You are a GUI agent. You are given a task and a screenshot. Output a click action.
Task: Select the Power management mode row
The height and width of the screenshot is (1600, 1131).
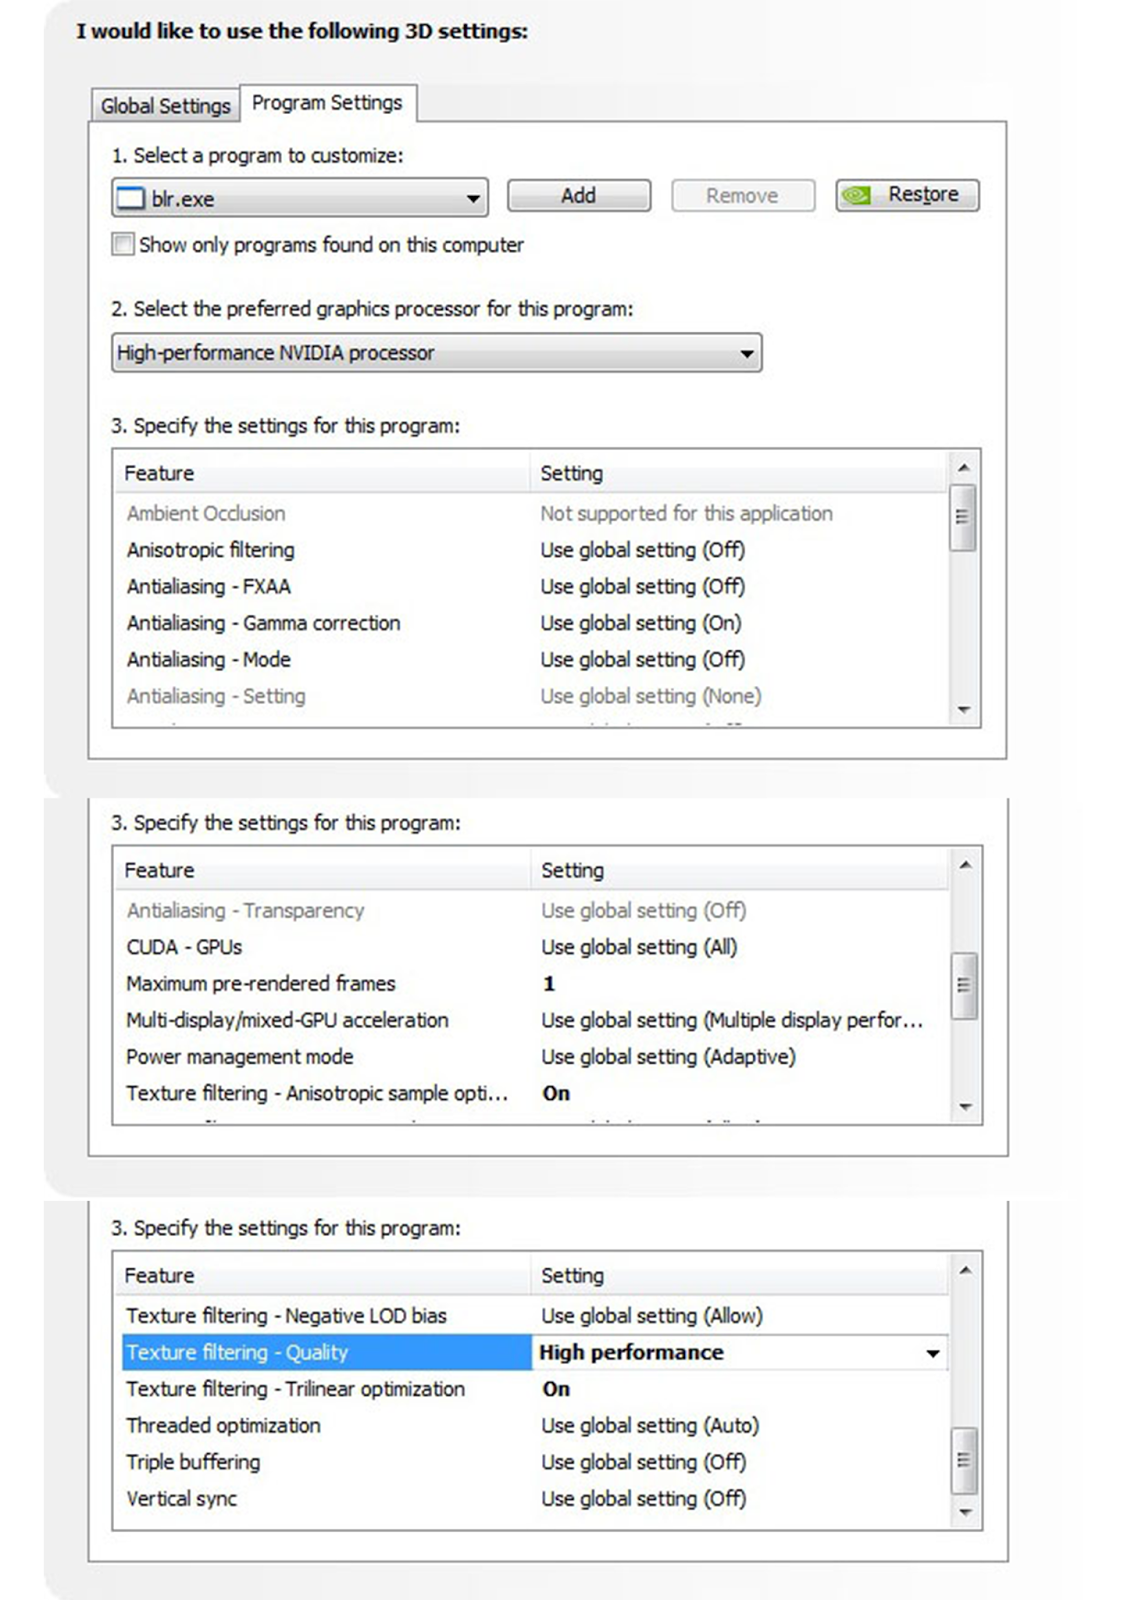point(530,1057)
